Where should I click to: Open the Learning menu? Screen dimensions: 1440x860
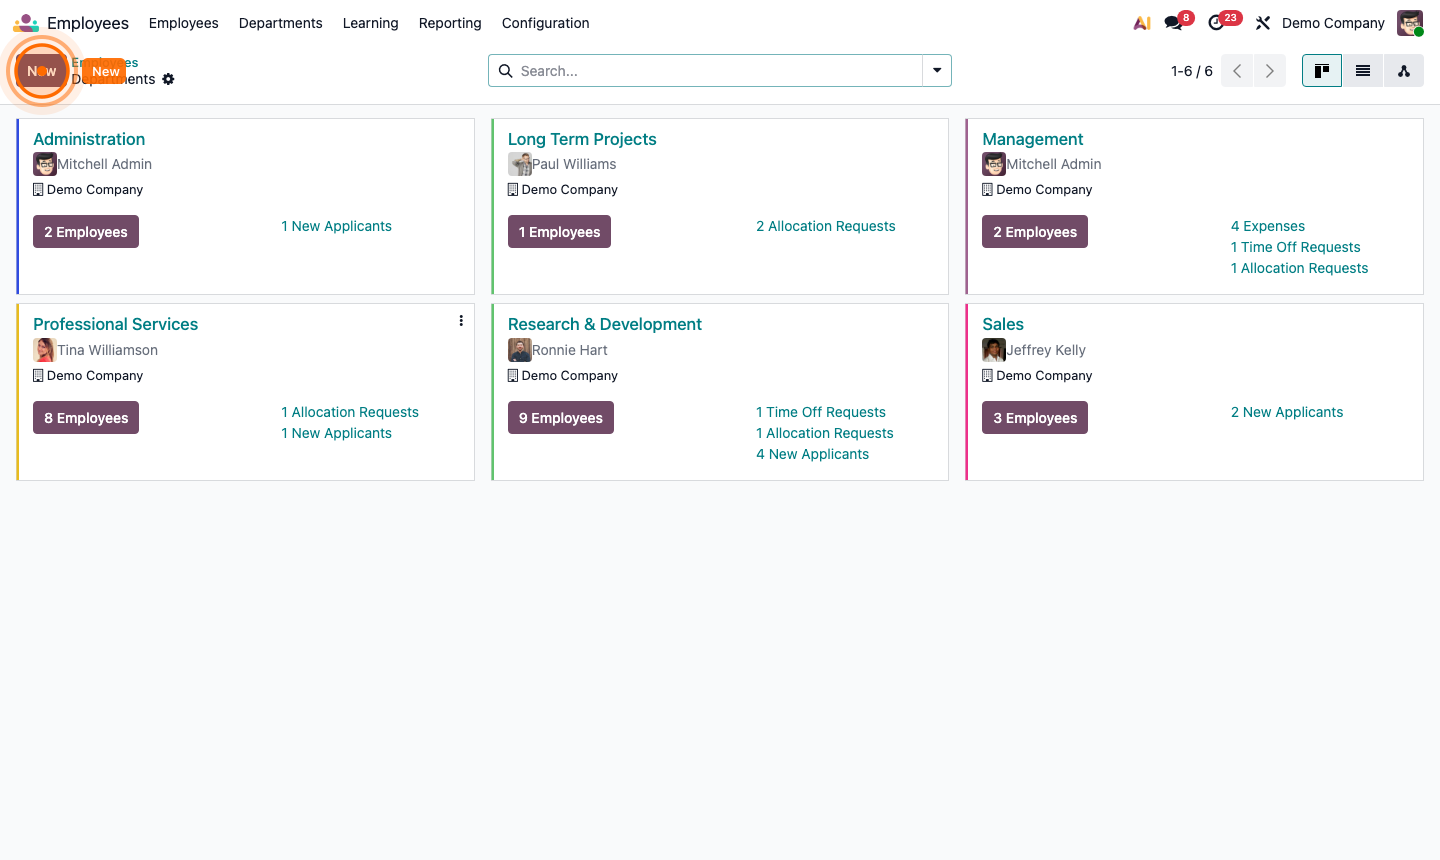(370, 23)
